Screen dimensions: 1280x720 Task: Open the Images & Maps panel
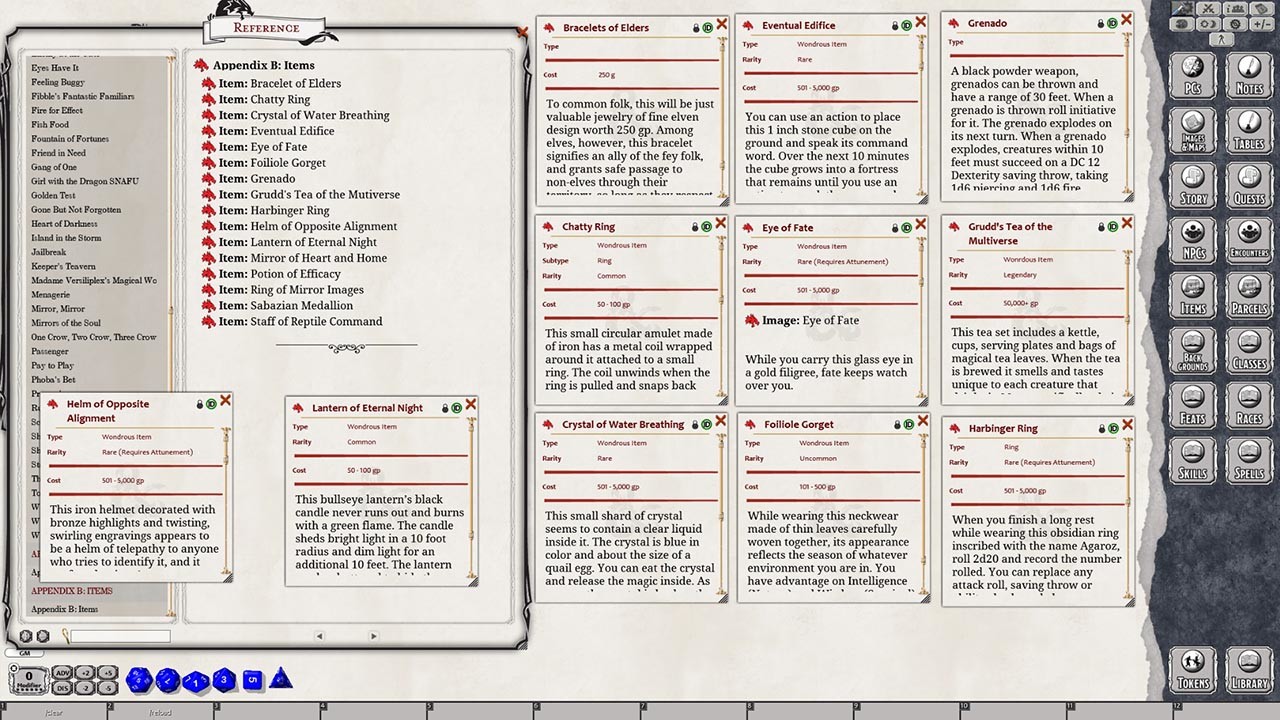1192,131
